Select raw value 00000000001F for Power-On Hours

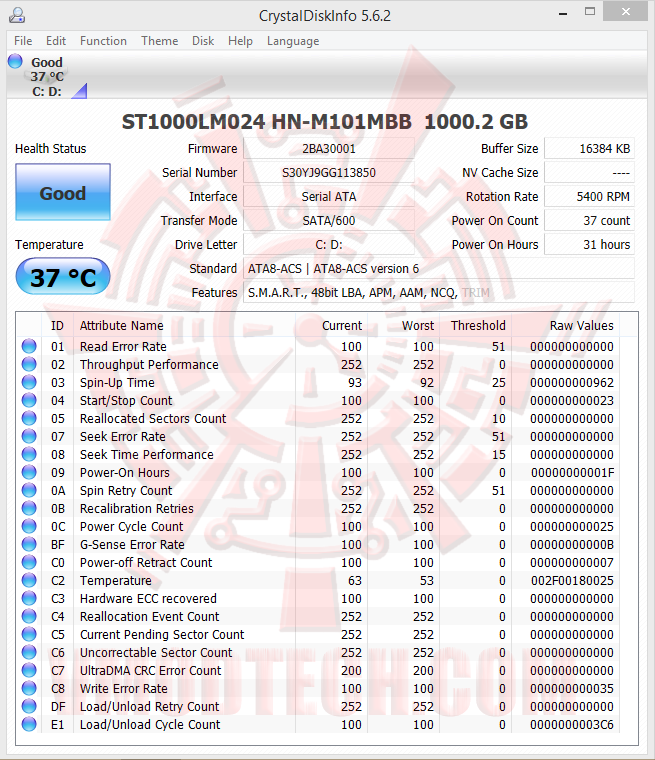pyautogui.click(x=572, y=472)
